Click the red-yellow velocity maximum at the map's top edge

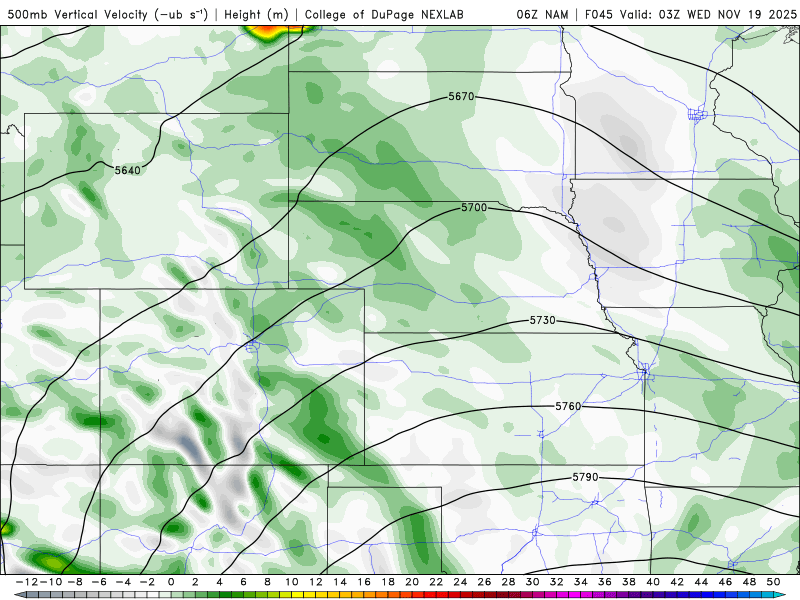point(267,33)
